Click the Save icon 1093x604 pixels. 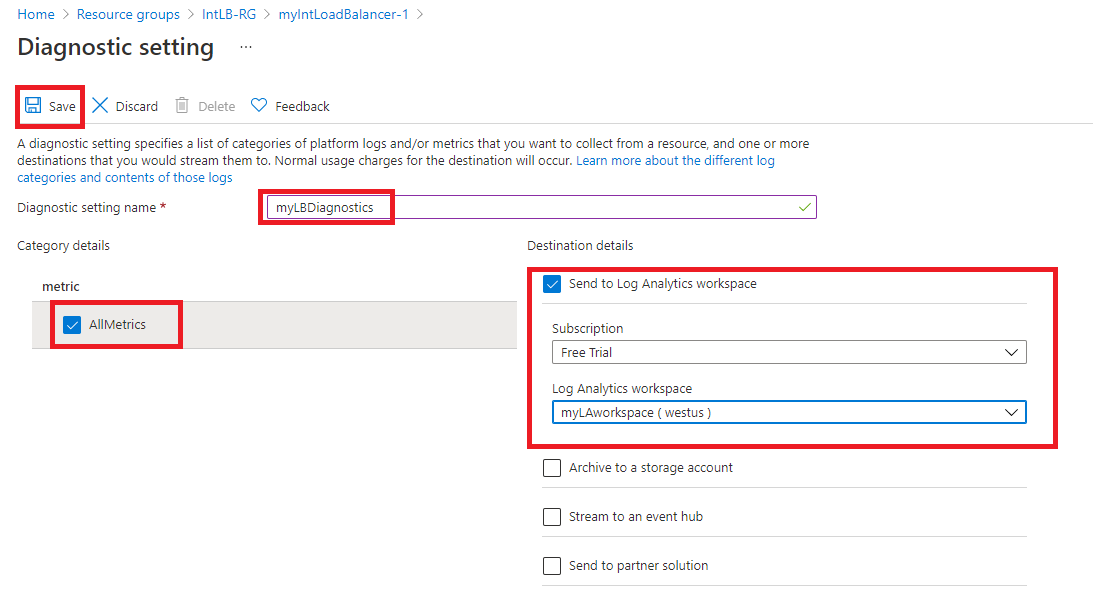click(31, 105)
